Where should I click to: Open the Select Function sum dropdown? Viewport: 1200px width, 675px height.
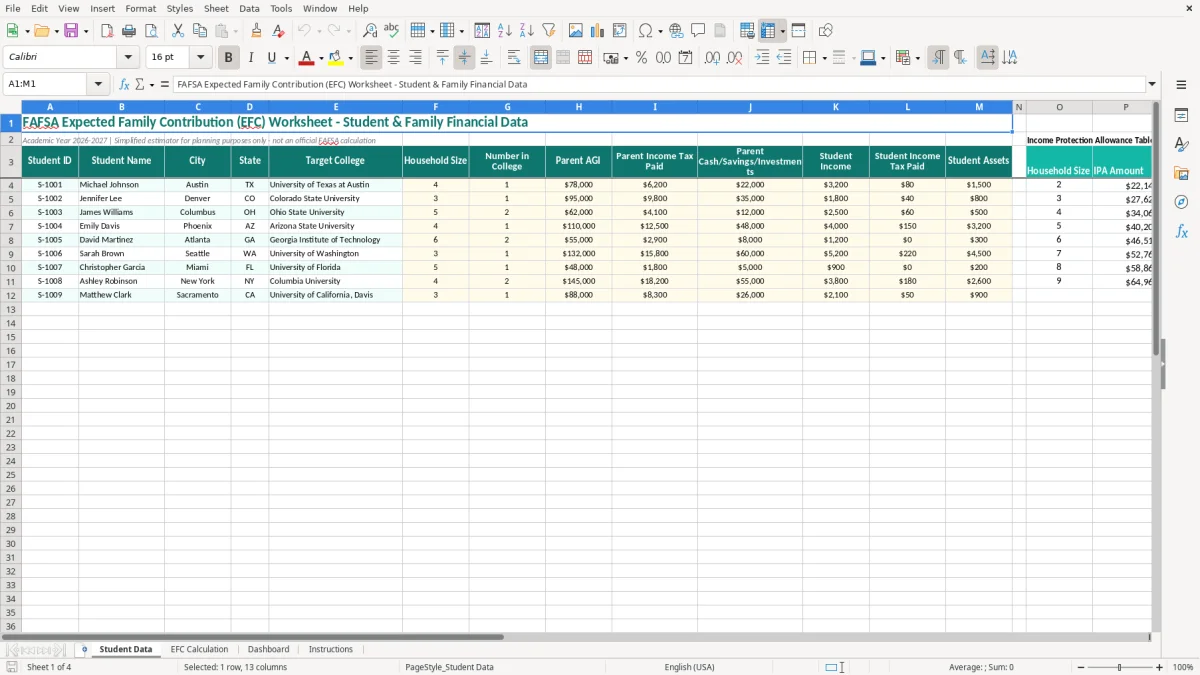[152, 84]
